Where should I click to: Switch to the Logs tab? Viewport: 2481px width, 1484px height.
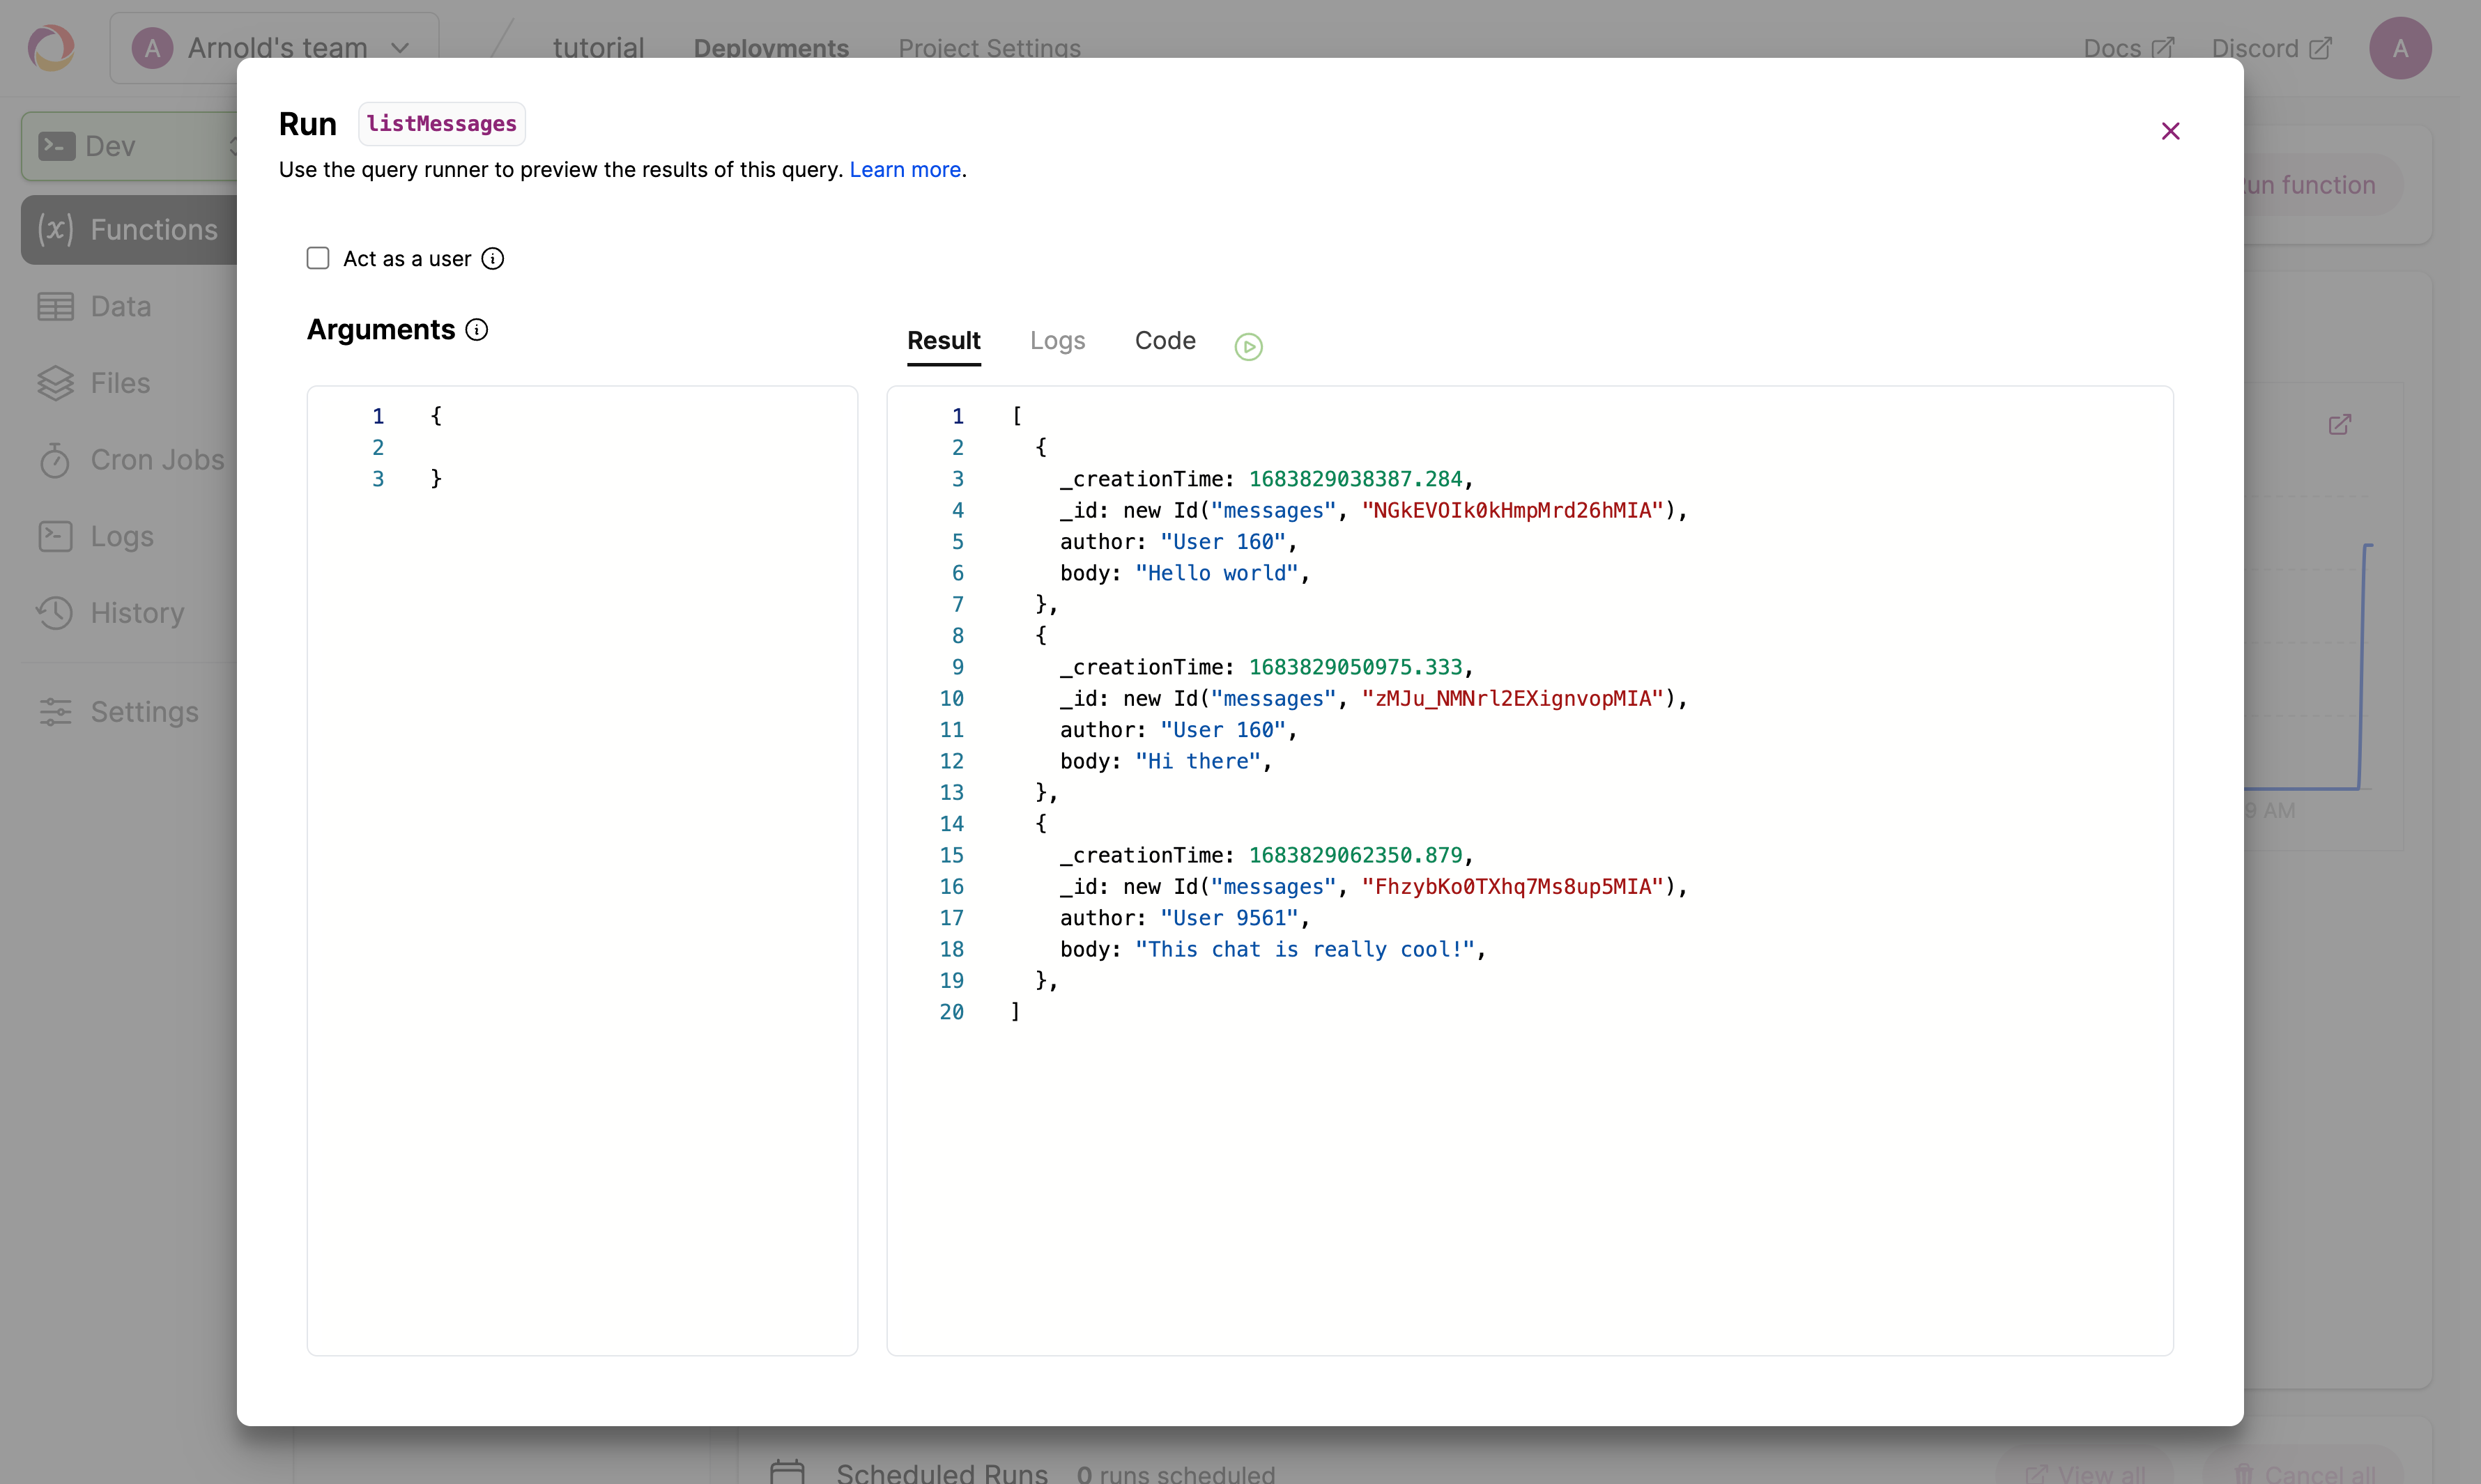pos(1057,341)
